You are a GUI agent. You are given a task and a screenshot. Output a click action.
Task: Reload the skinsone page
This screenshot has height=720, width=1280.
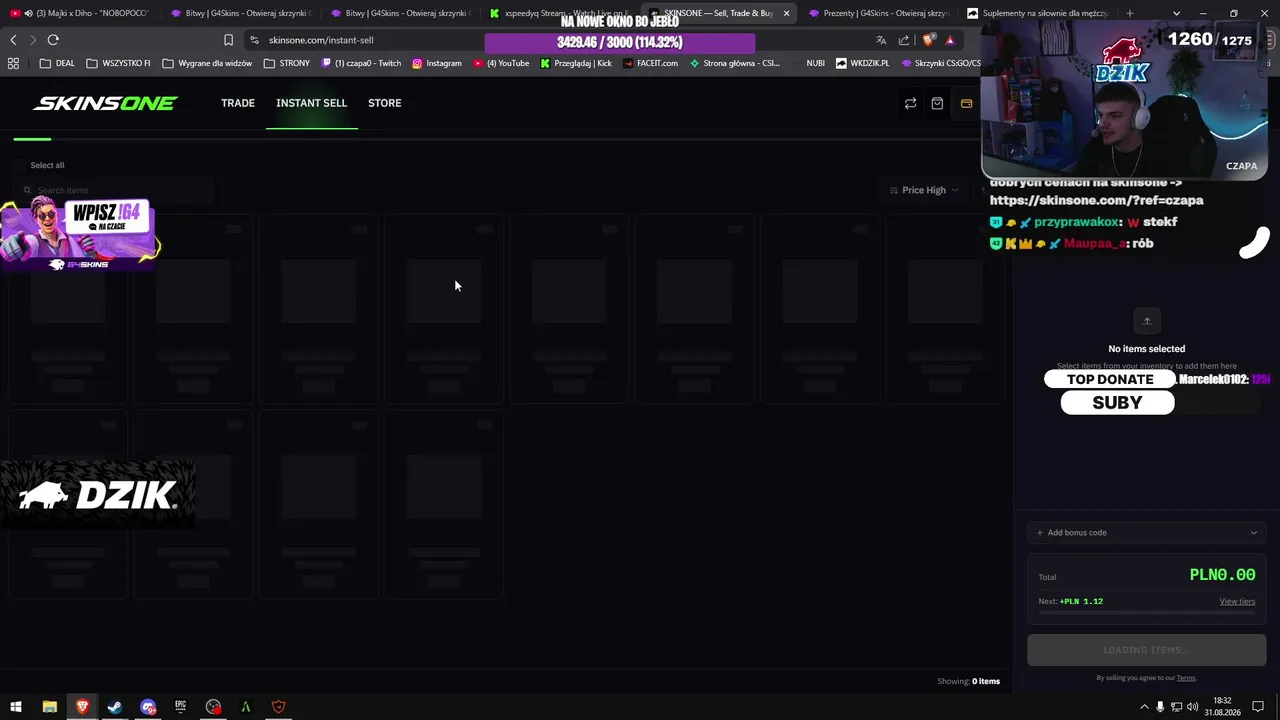point(53,40)
